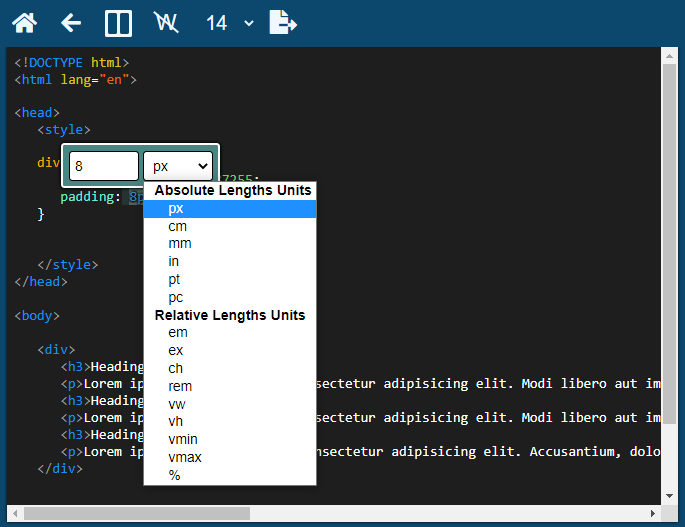Click the closing </head> tag

pyautogui.click(x=41, y=282)
